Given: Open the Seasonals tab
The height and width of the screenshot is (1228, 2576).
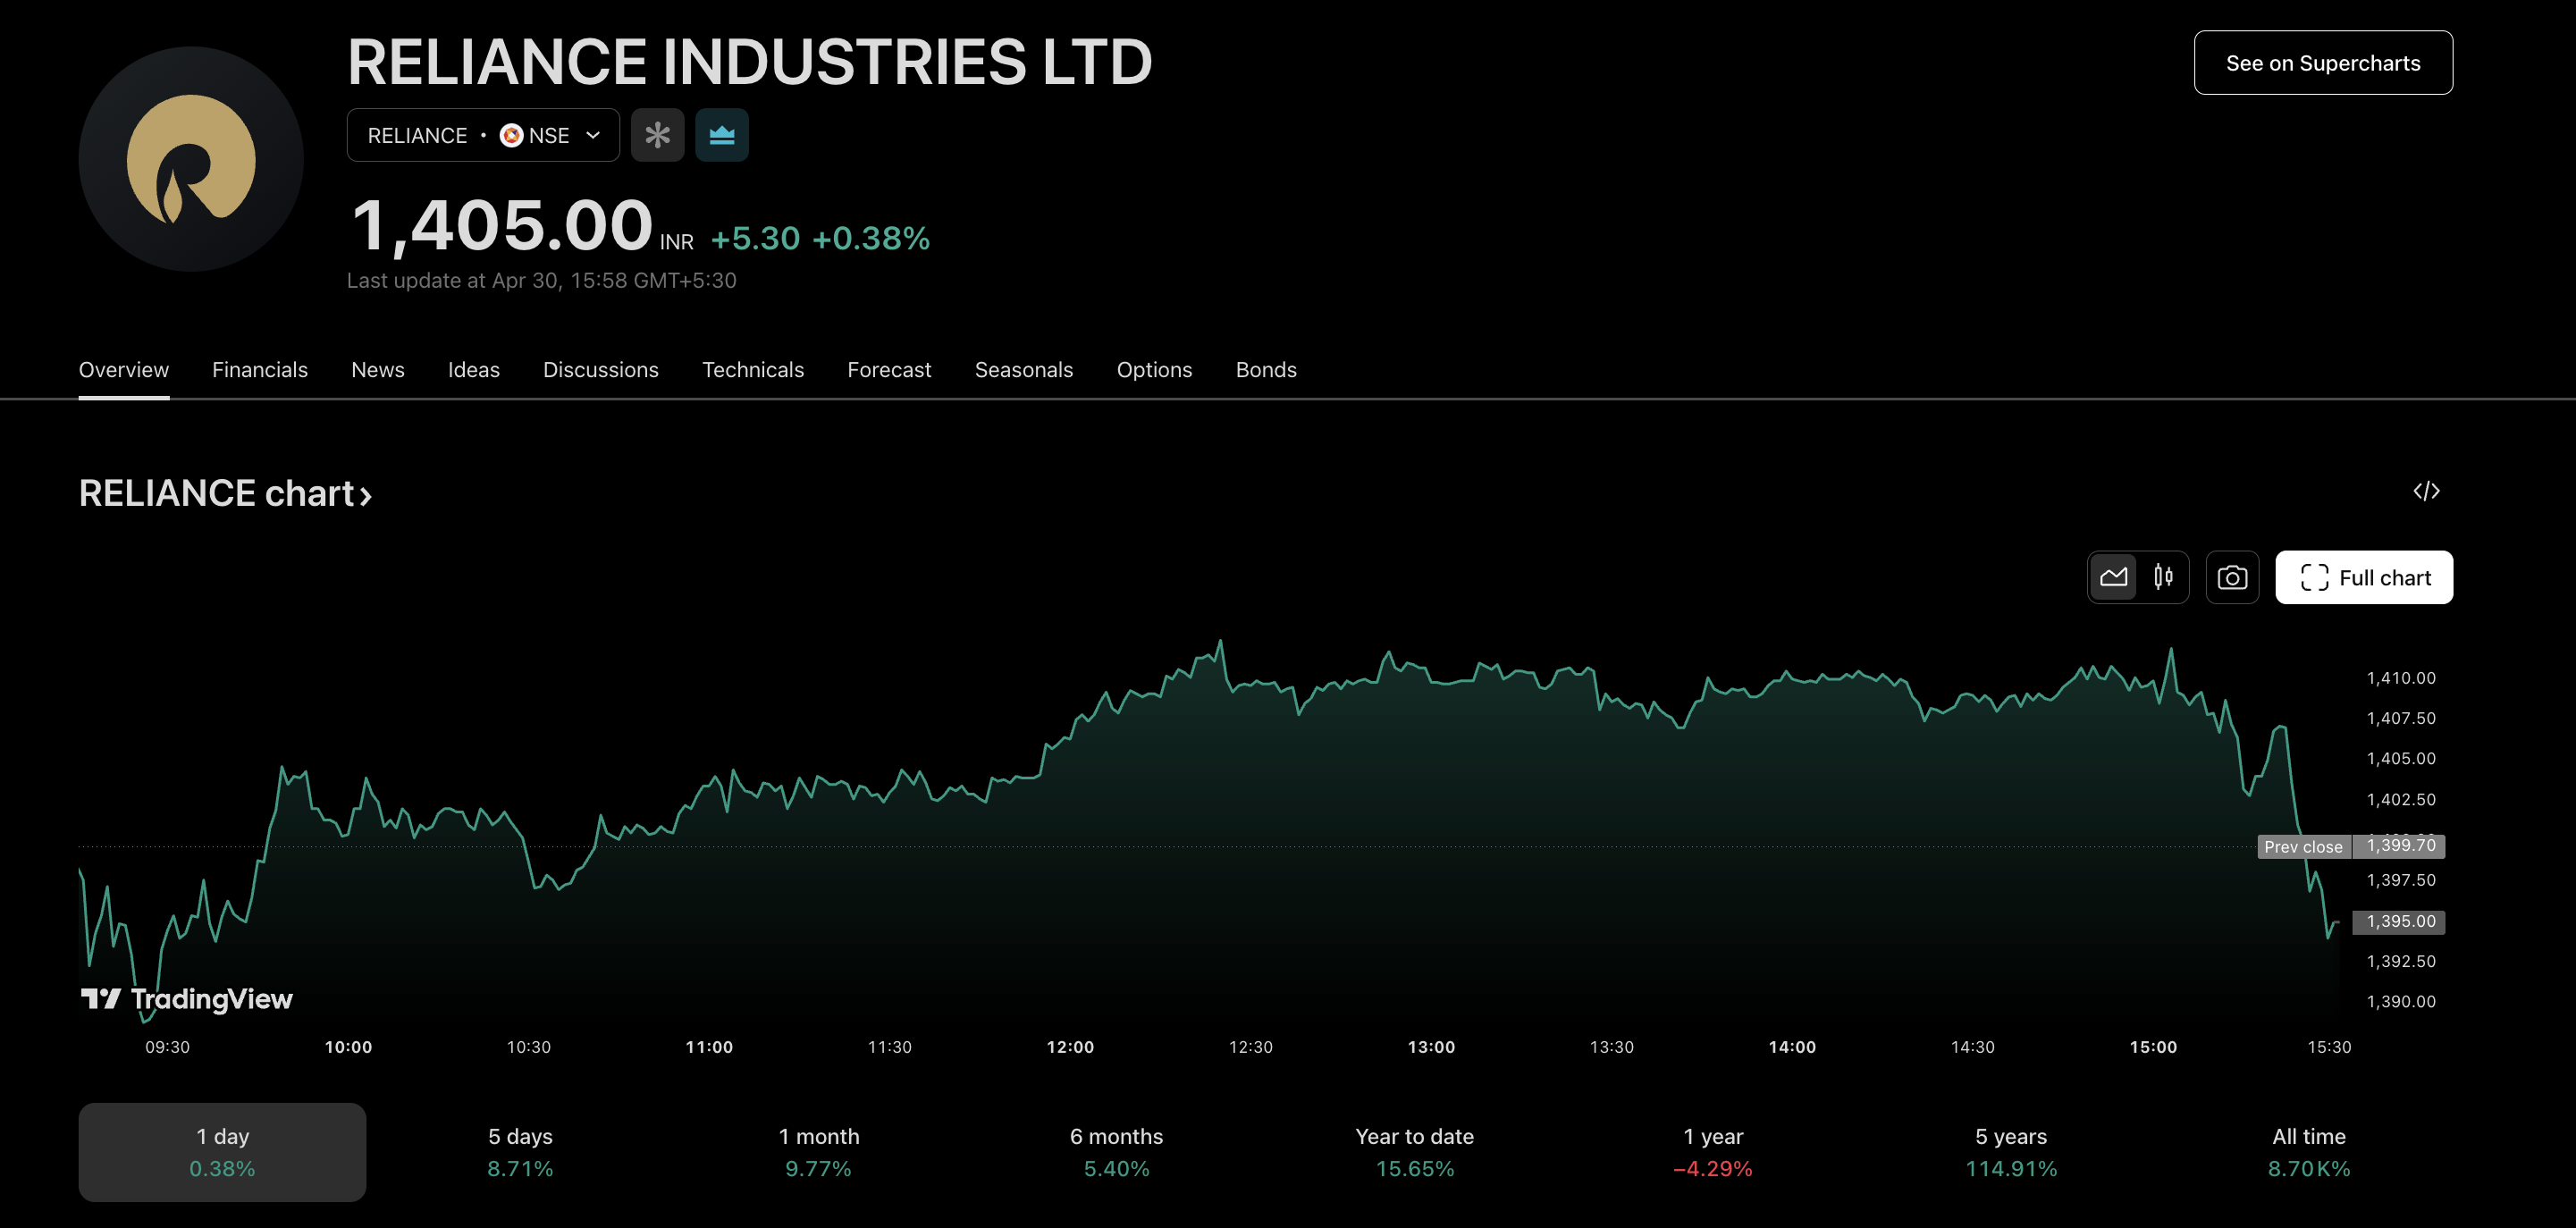Looking at the screenshot, I should (1024, 370).
